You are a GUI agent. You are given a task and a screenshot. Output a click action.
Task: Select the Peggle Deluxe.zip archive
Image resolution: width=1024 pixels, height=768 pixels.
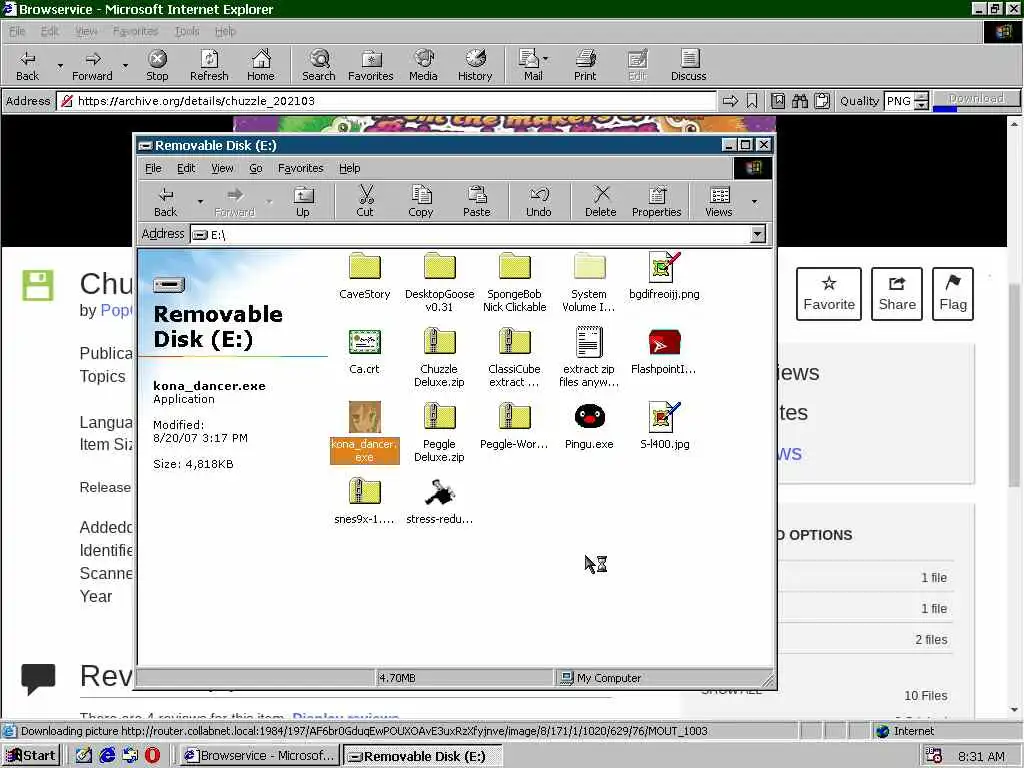click(x=440, y=432)
